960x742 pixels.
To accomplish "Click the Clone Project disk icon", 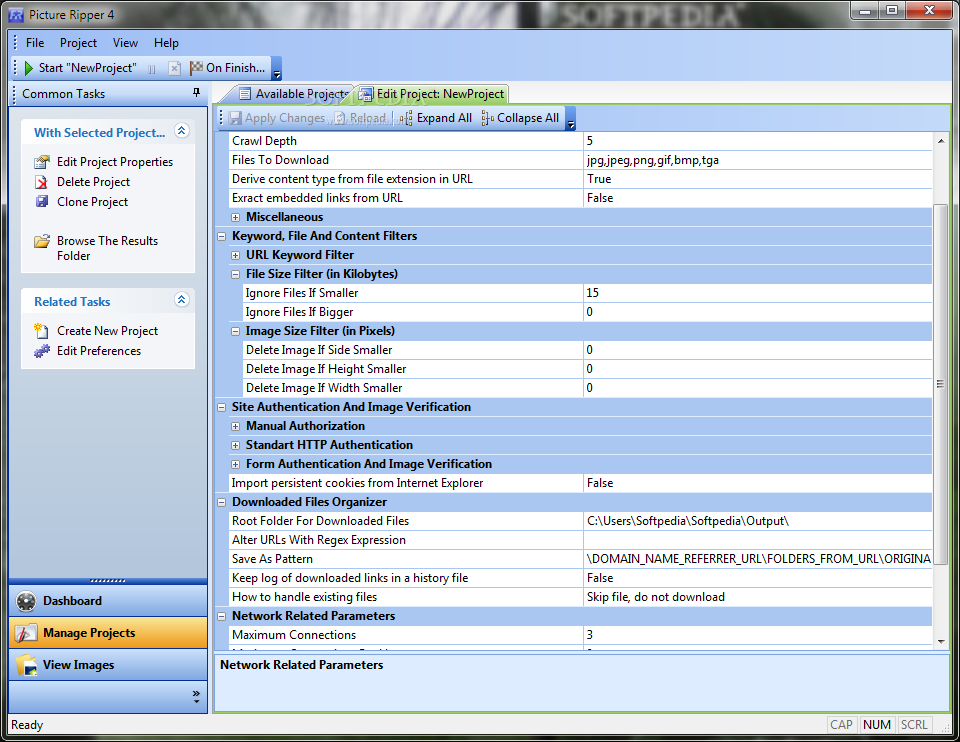I will coord(42,201).
